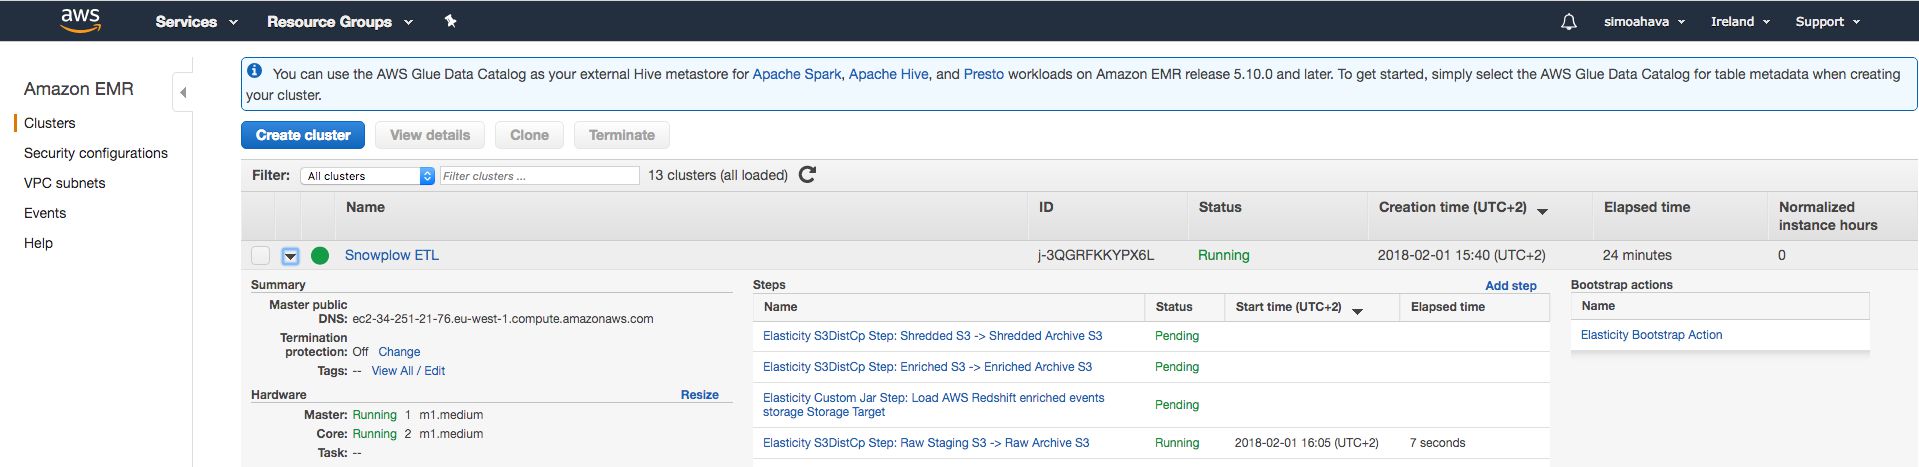Sort by Creation time column arrow

coord(1542,211)
